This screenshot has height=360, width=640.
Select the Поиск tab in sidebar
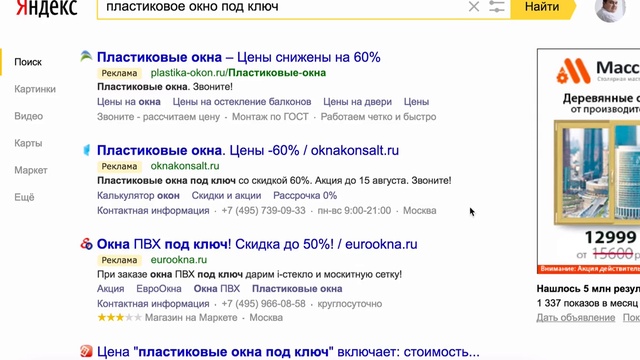pos(28,62)
